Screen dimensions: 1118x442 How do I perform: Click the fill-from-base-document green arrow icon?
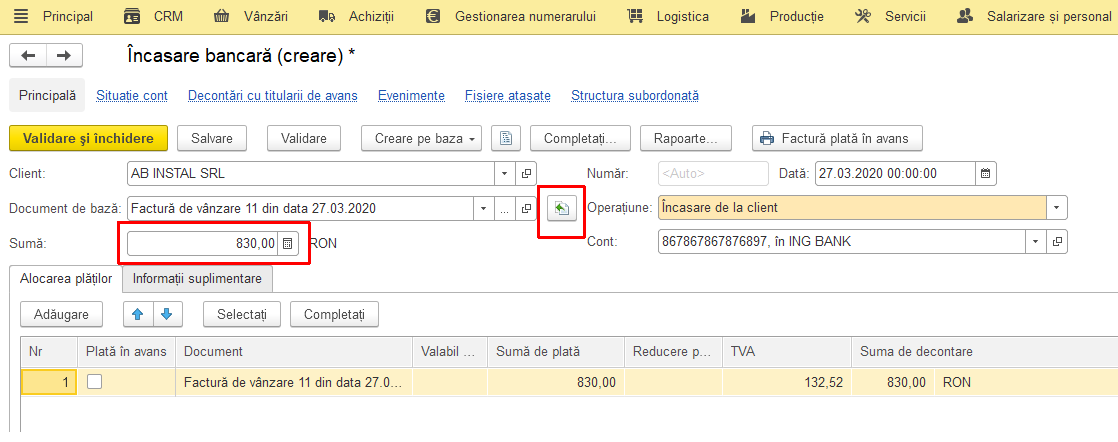tap(562, 209)
